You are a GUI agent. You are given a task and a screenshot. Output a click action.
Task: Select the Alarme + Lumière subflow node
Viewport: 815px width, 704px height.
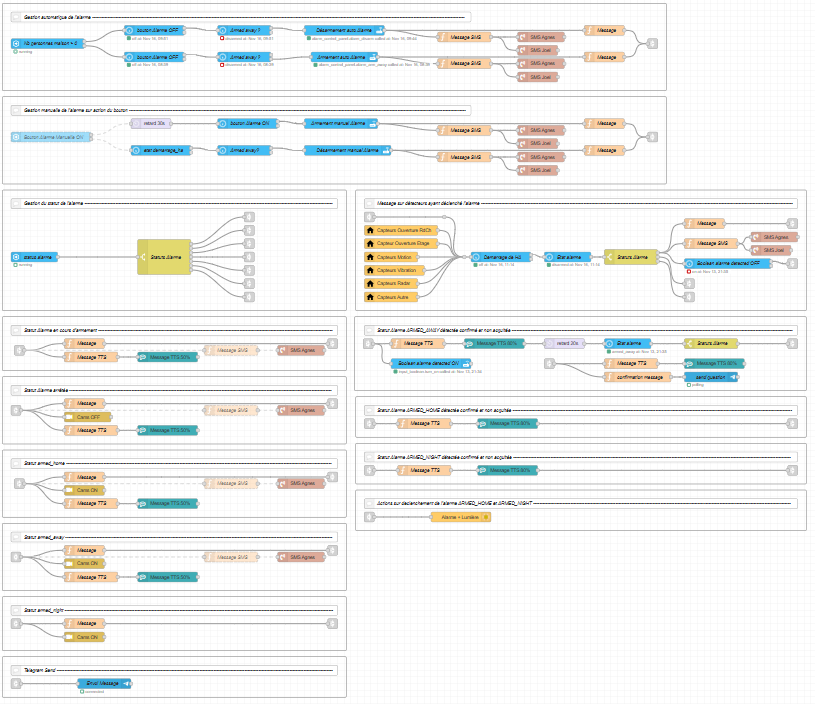pyautogui.click(x=460, y=517)
